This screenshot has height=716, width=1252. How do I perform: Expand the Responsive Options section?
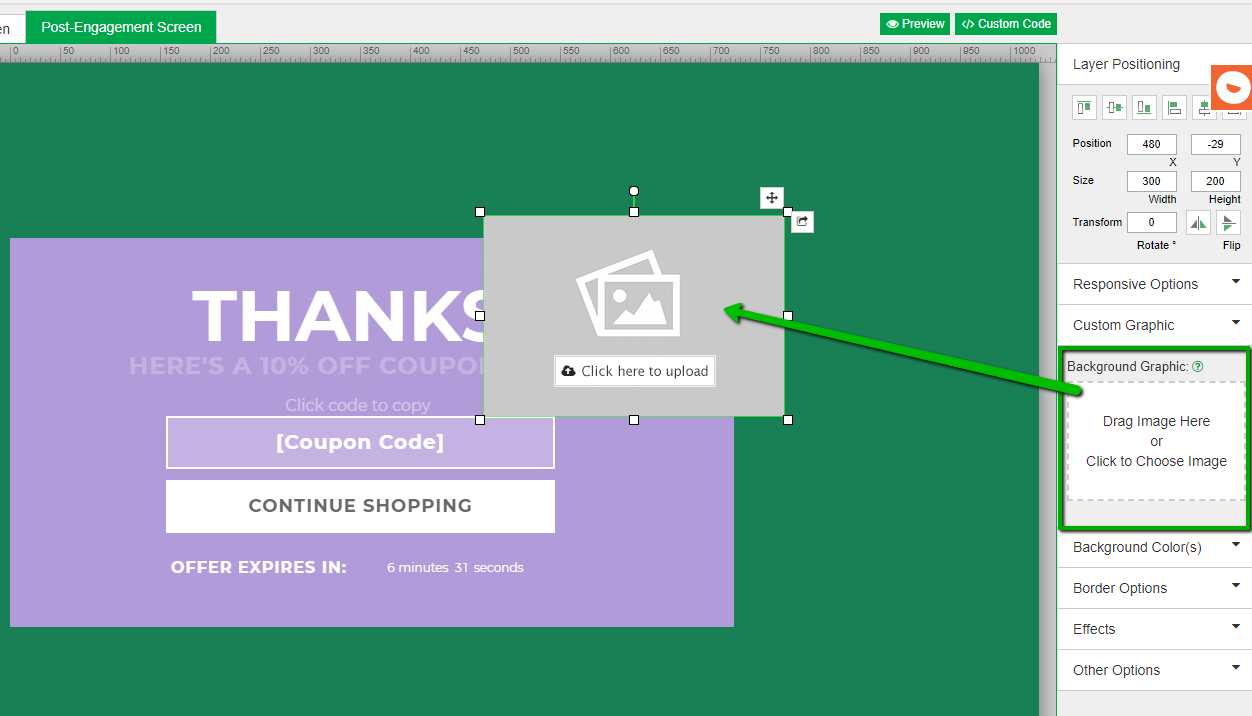pos(1154,284)
